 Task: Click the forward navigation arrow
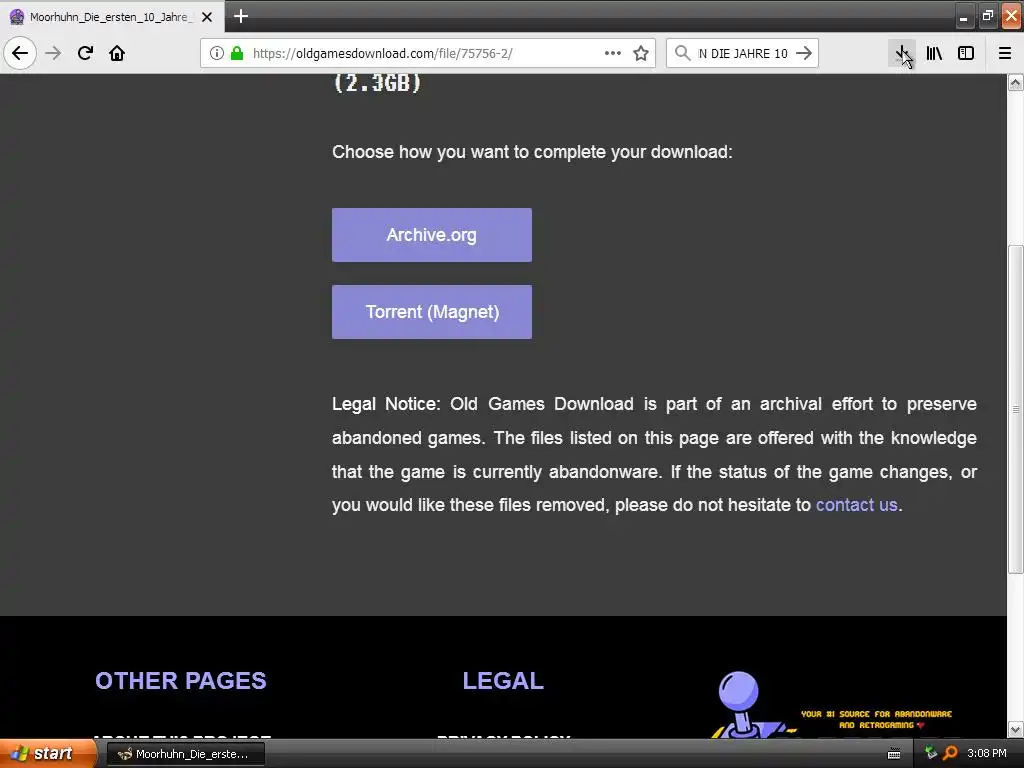[x=53, y=53]
